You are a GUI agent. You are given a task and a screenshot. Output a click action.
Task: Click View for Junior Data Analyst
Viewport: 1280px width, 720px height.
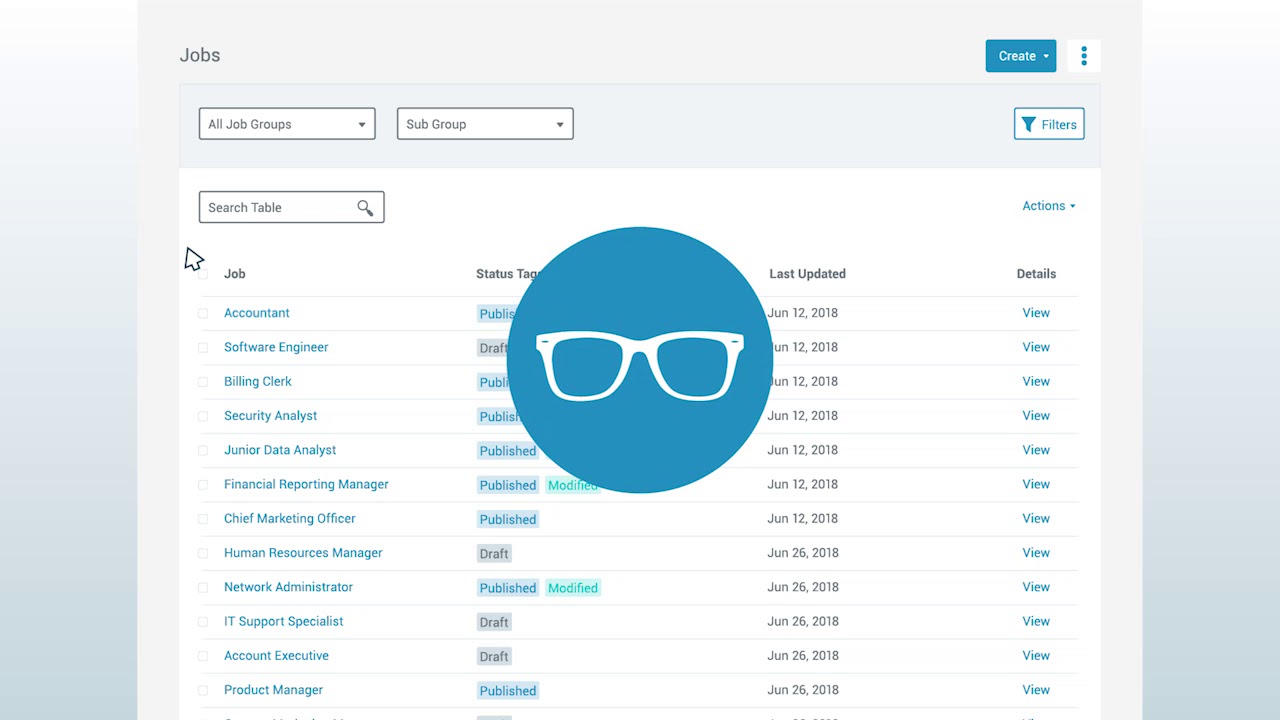click(1036, 450)
